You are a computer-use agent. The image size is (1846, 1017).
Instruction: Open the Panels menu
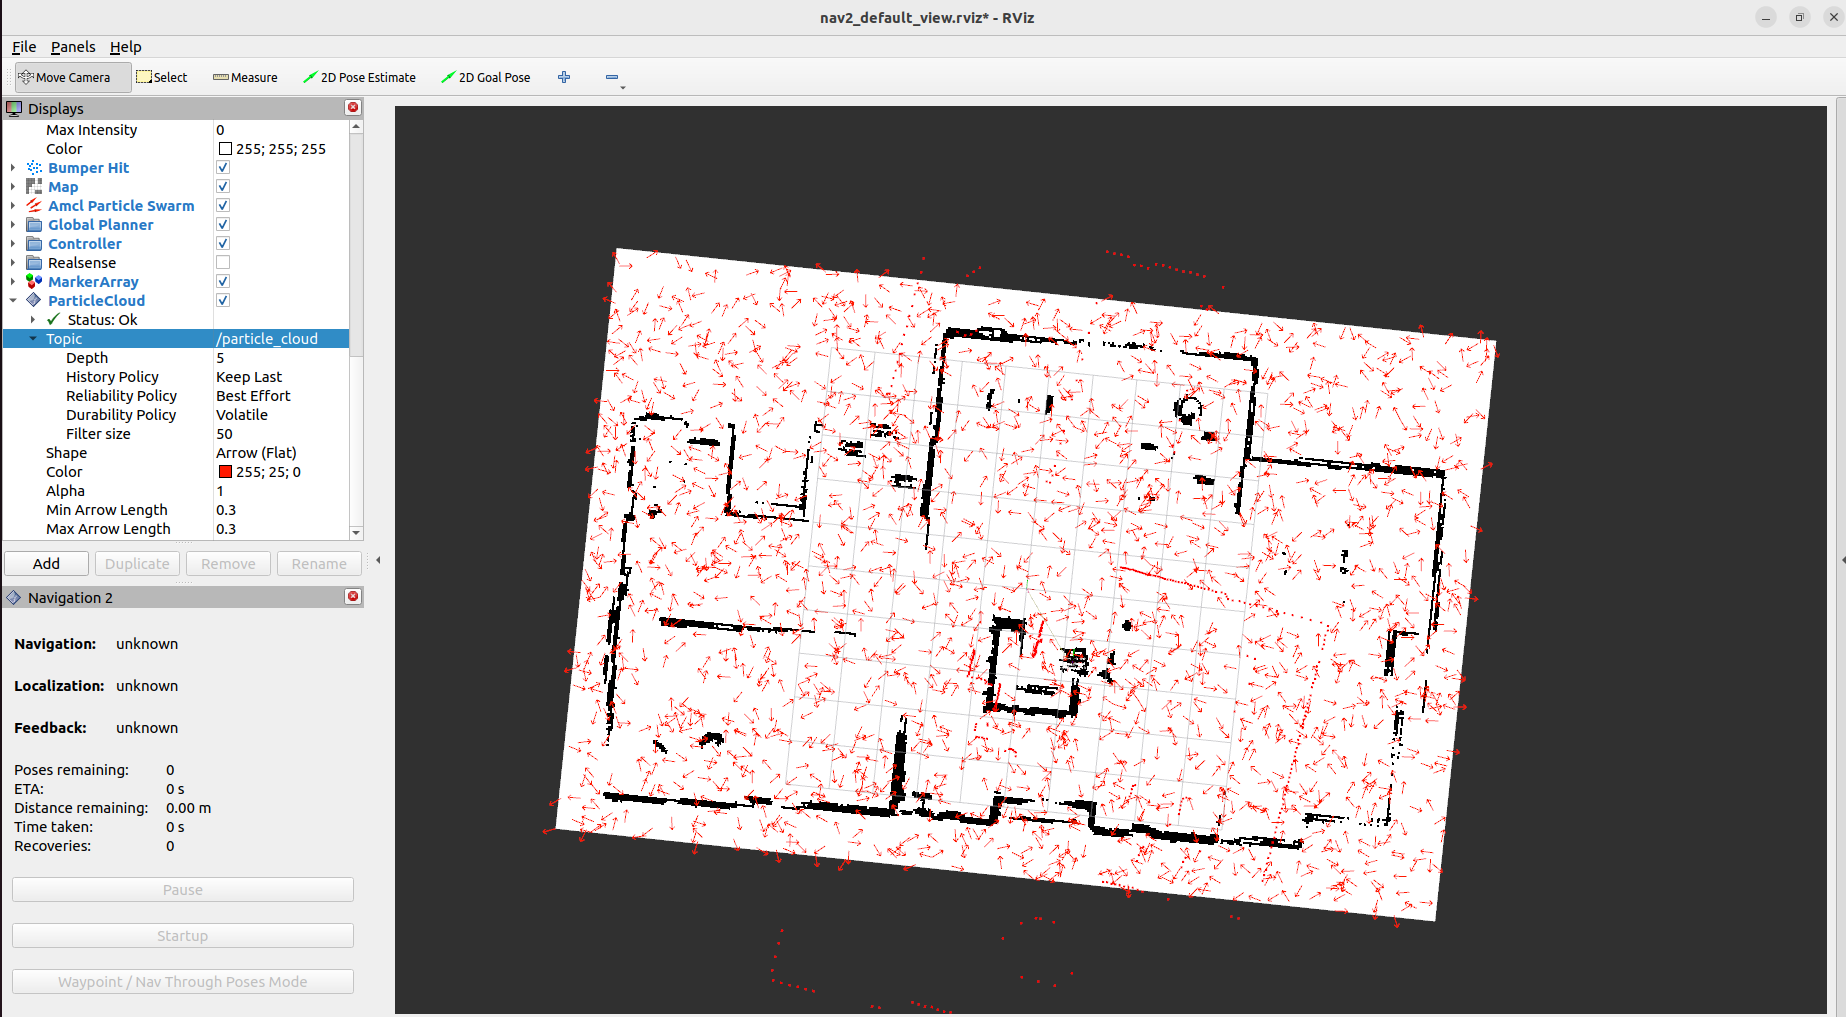(73, 47)
